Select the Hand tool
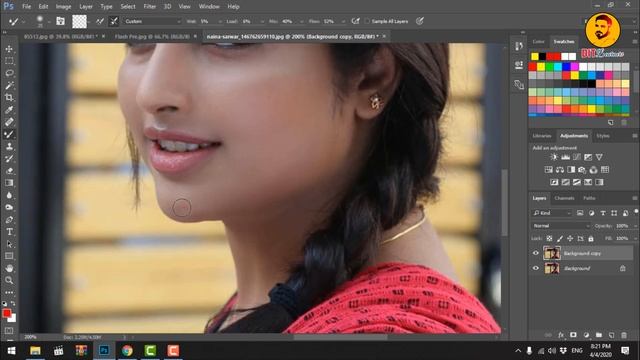The height and width of the screenshot is (360, 640). [x=9, y=268]
